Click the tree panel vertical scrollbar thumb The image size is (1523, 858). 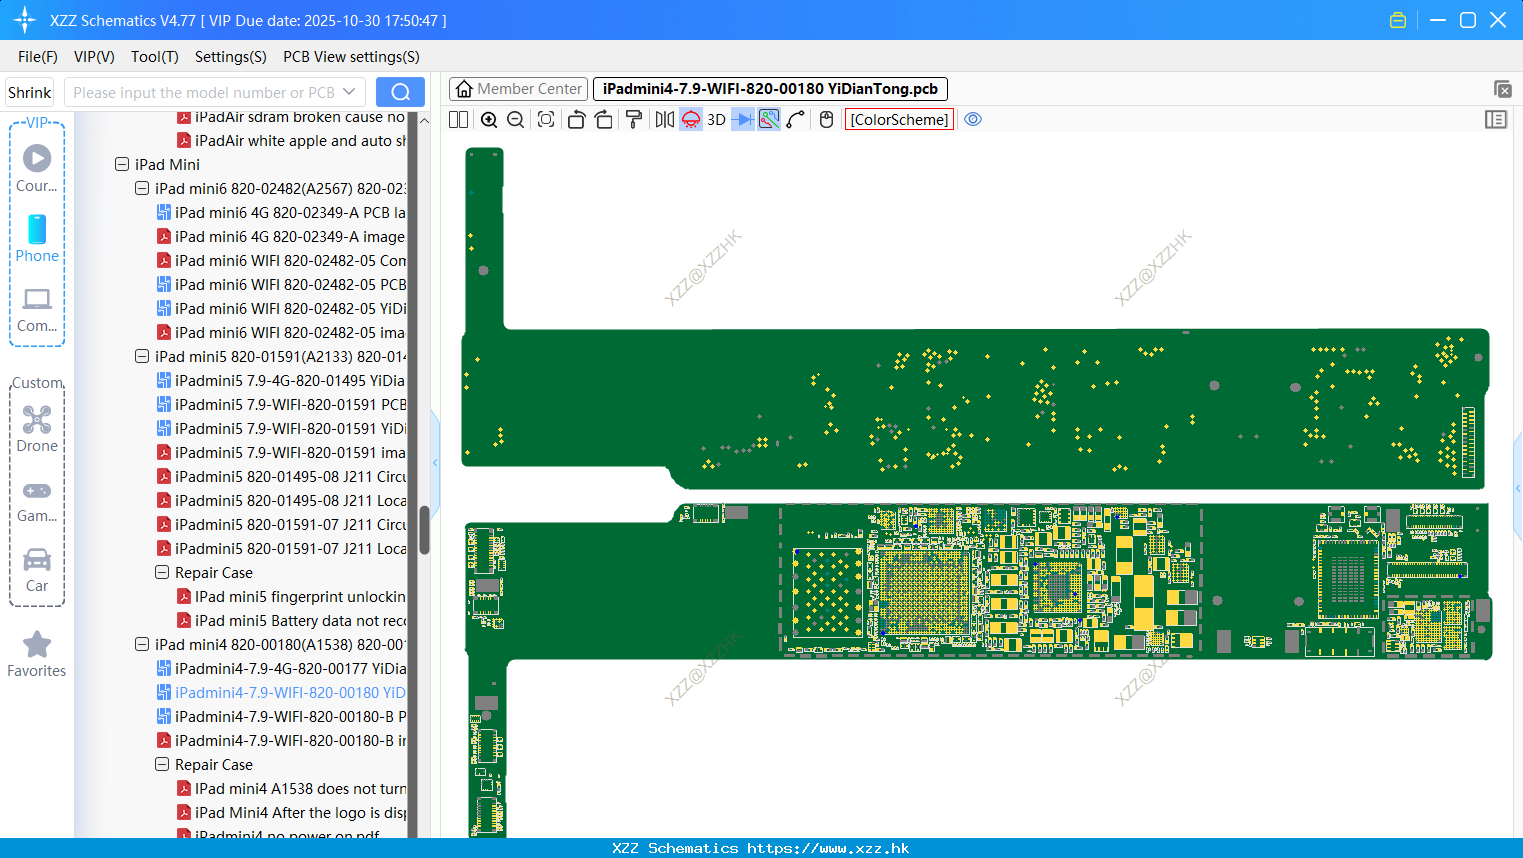coord(424,530)
